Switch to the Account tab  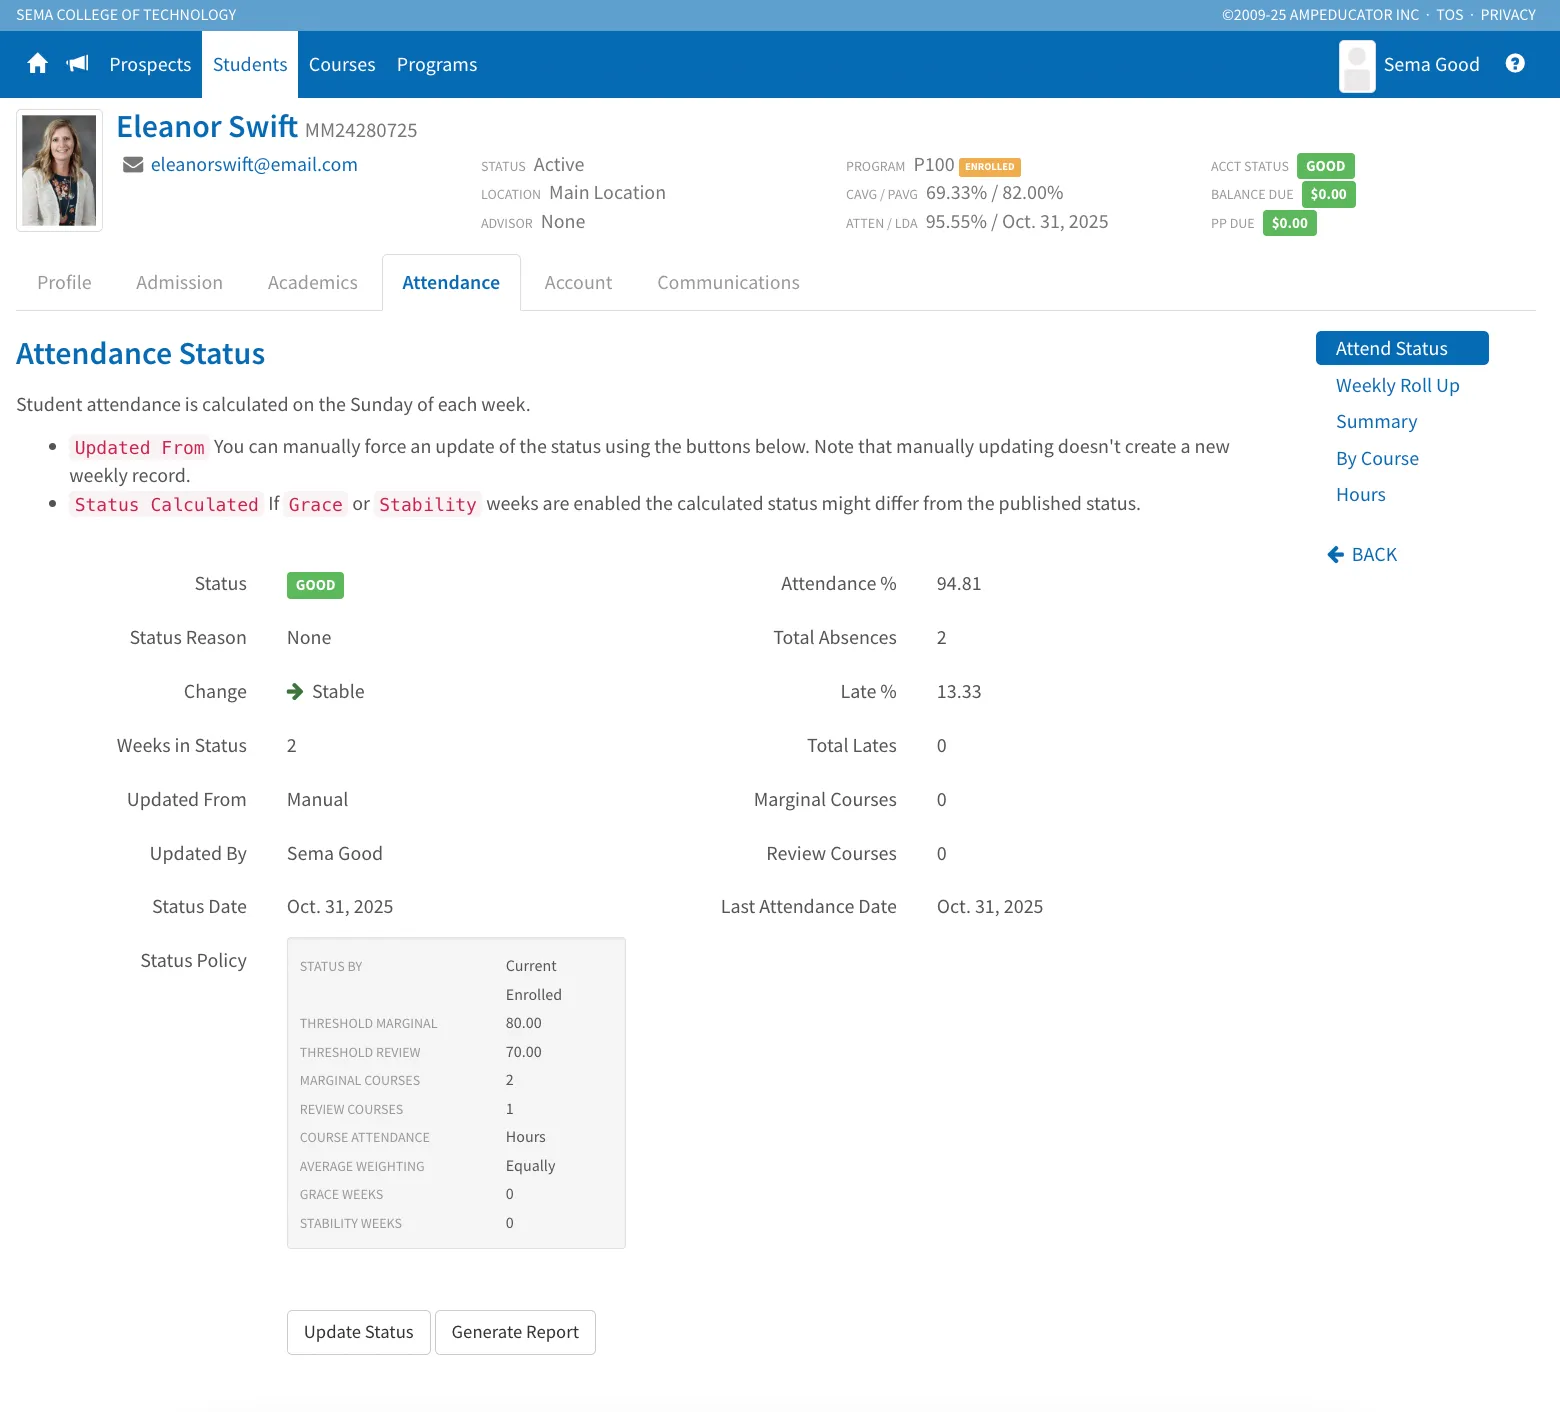(578, 283)
